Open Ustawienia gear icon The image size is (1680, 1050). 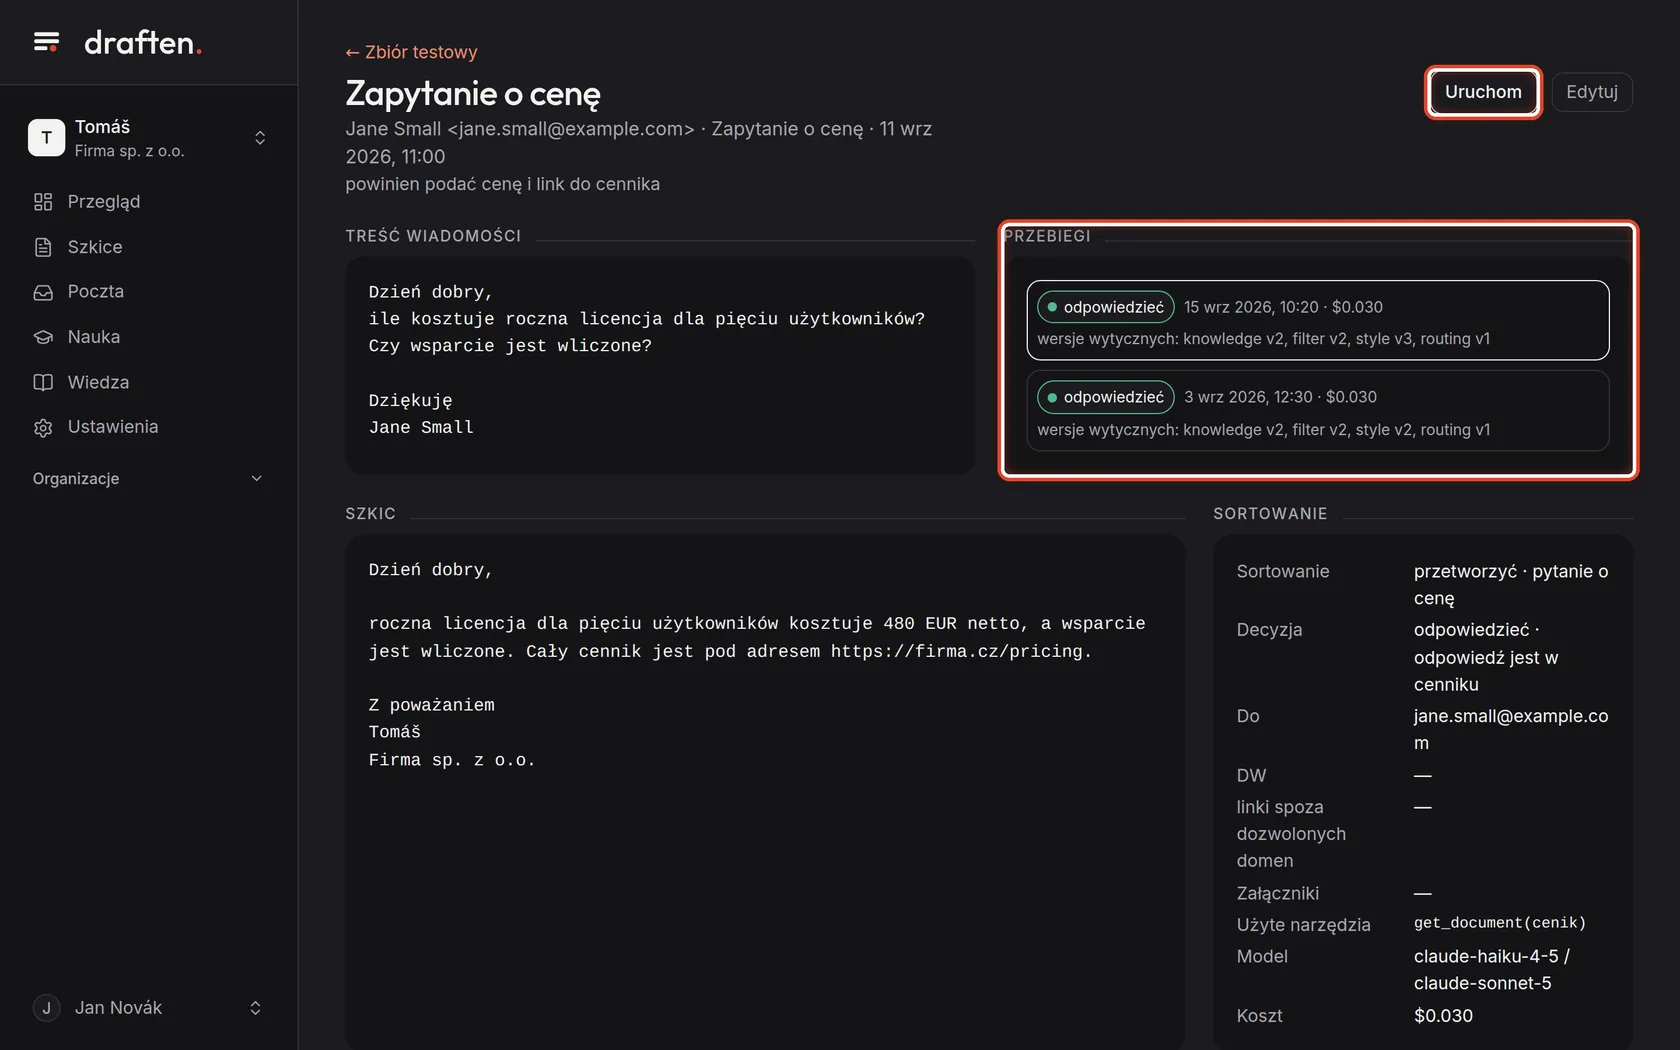pyautogui.click(x=43, y=427)
